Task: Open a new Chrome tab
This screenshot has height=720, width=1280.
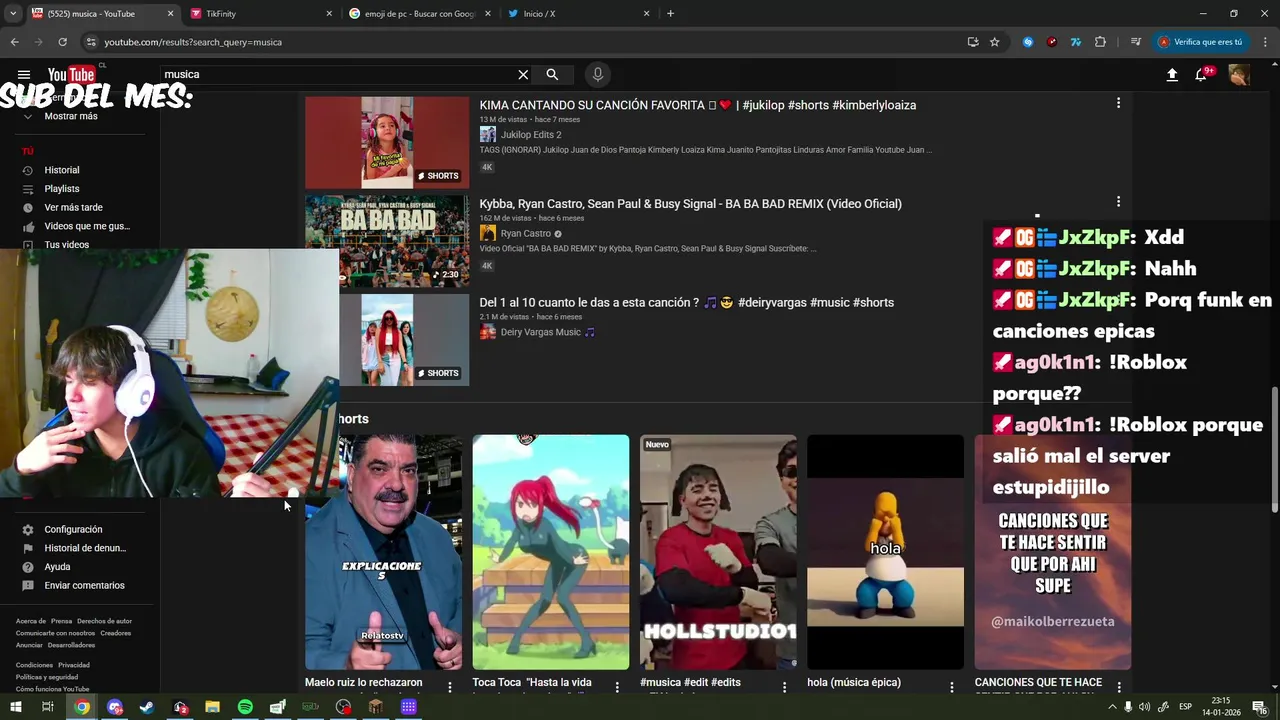Action: coord(670,14)
